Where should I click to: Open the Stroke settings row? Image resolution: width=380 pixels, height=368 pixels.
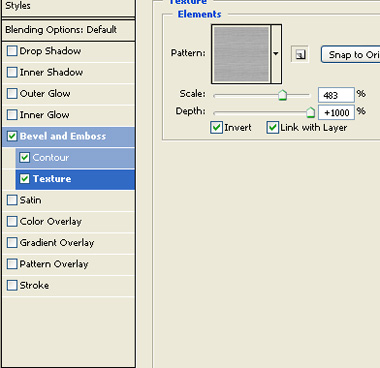tap(68, 286)
